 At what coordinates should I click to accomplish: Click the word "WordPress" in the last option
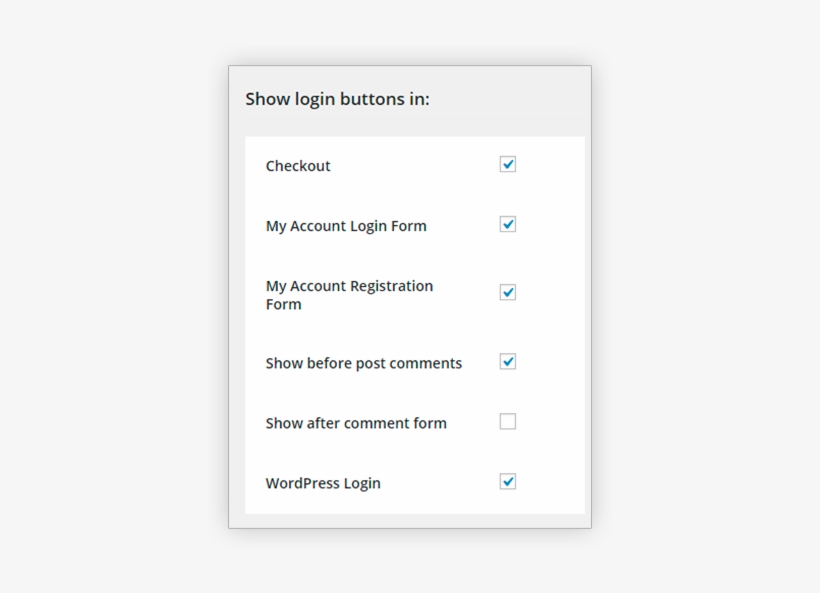click(302, 483)
